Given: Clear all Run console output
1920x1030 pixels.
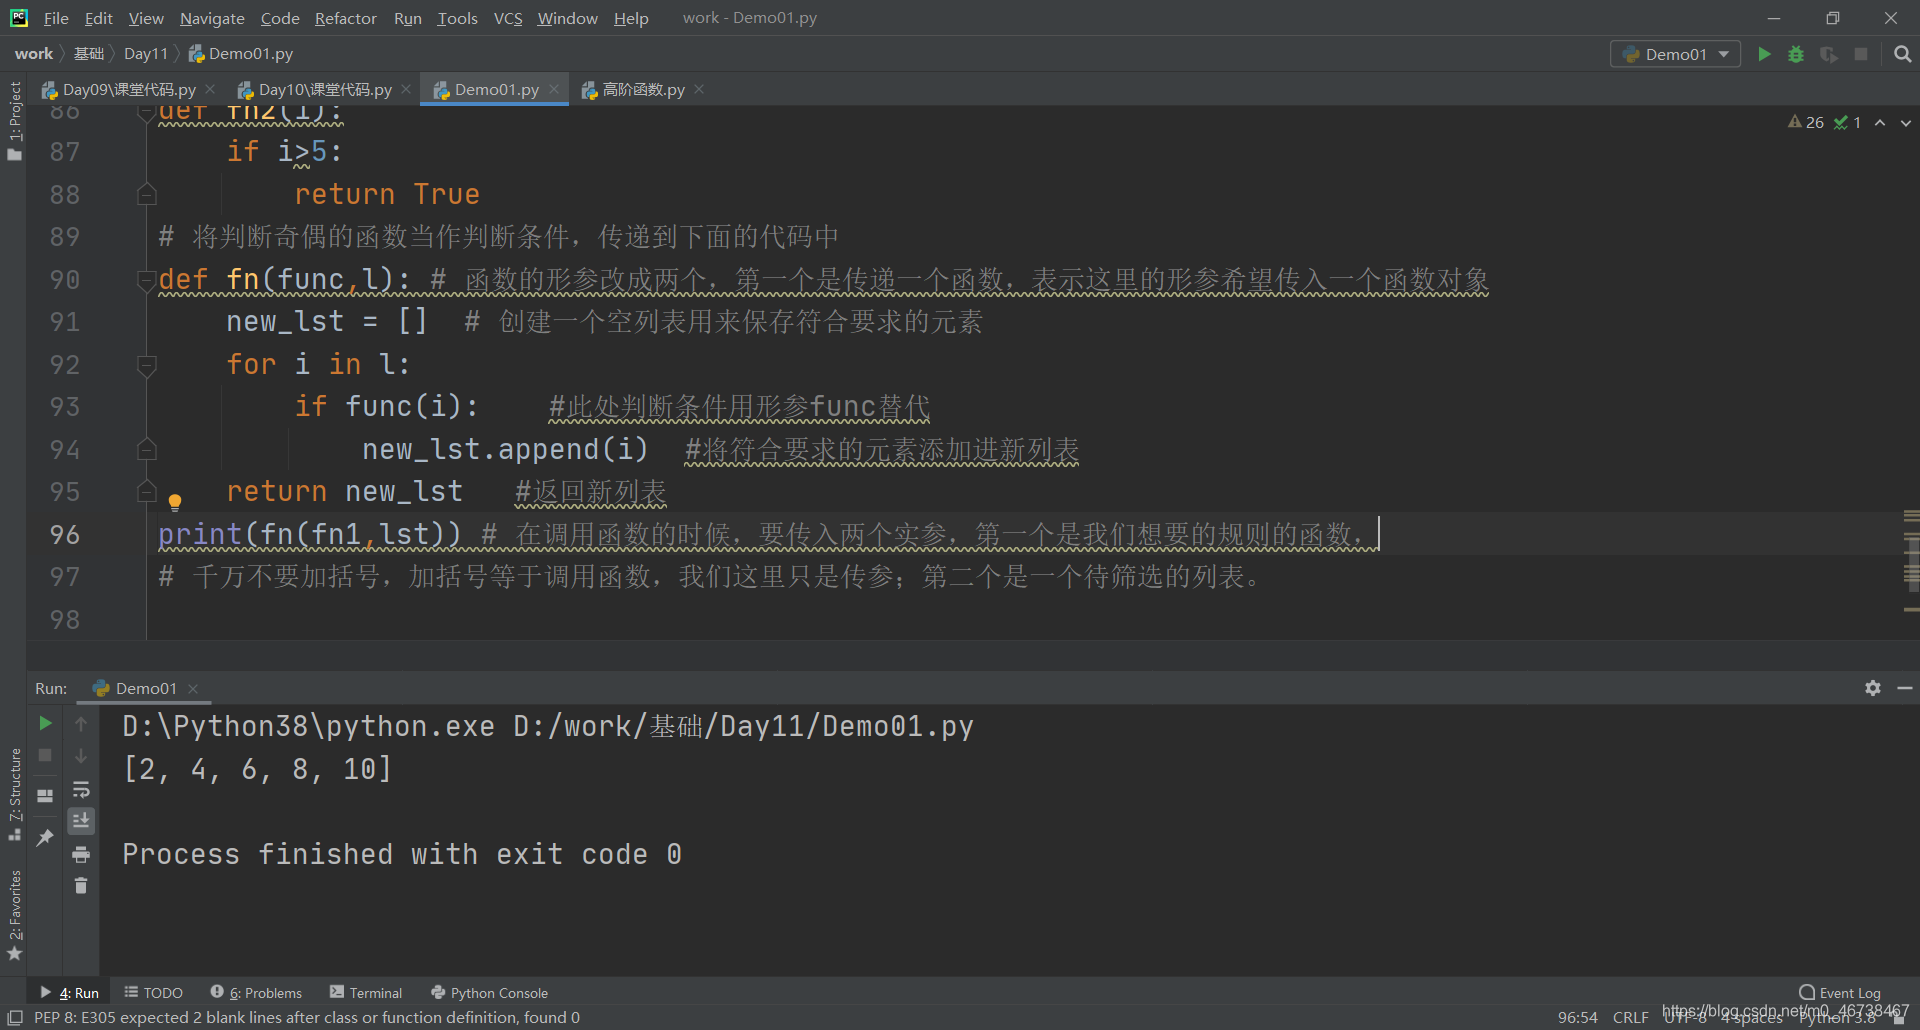Looking at the screenshot, I should tap(81, 886).
